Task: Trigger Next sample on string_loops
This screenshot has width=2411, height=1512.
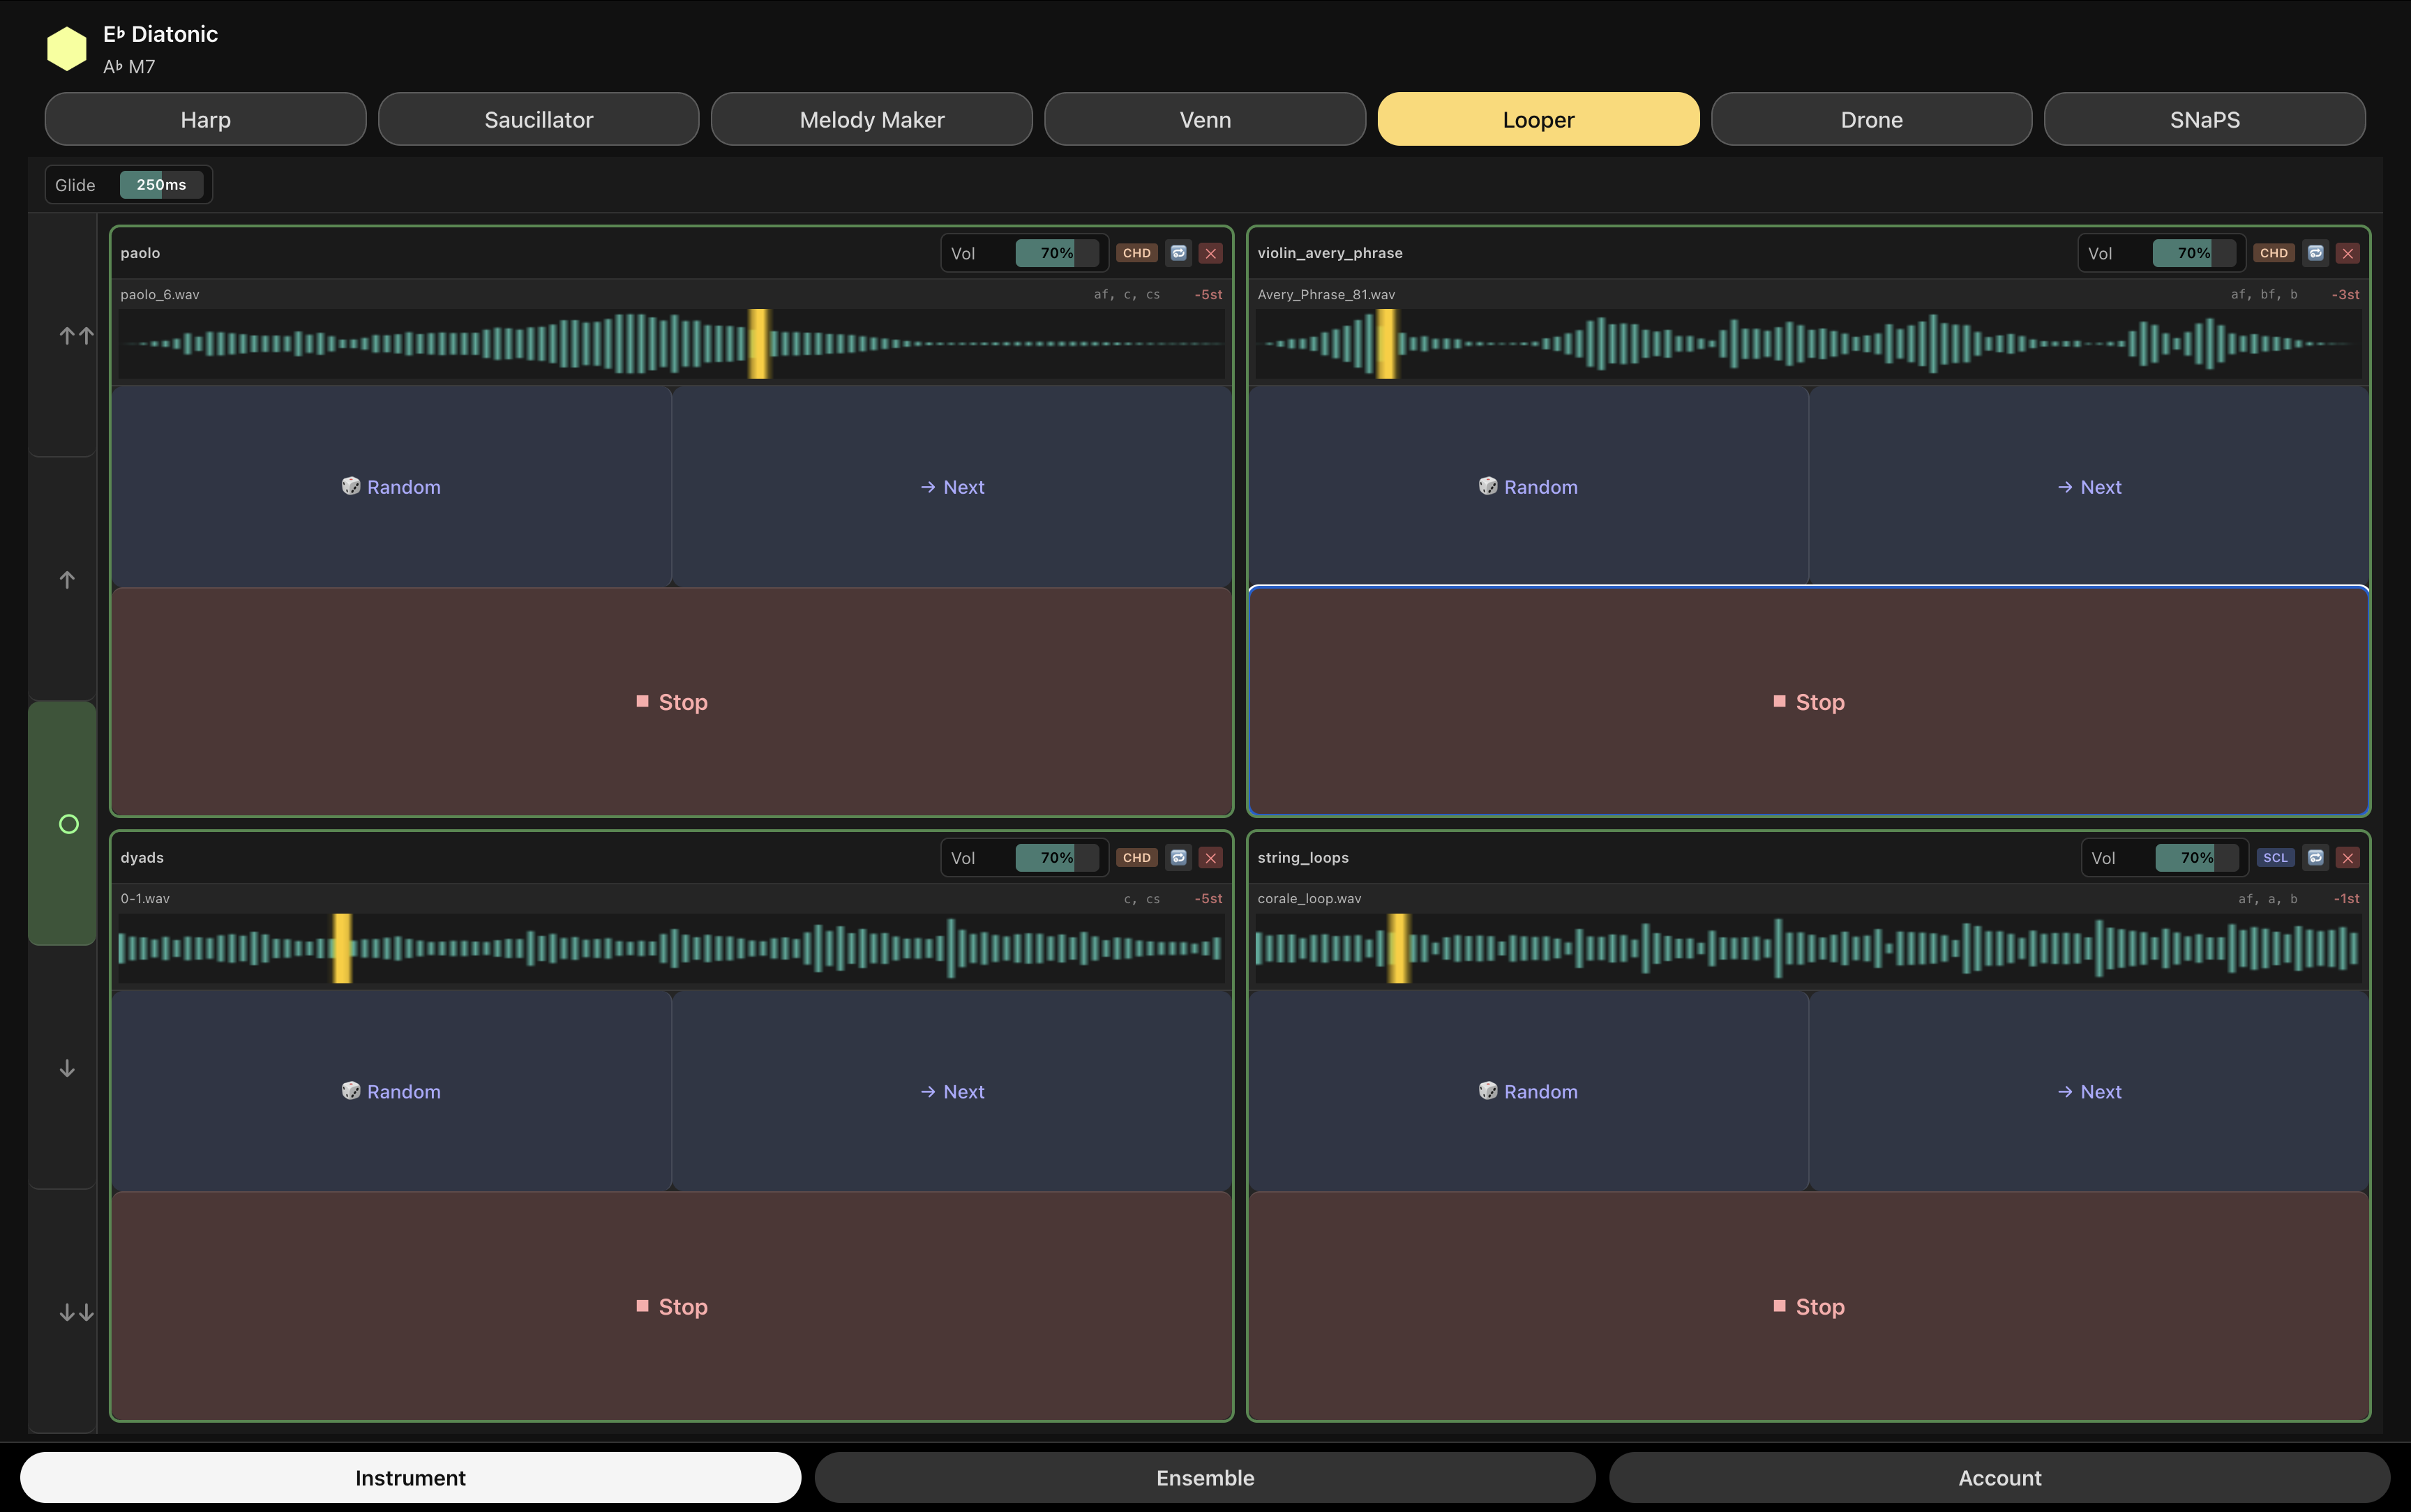Action: coord(2089,1091)
